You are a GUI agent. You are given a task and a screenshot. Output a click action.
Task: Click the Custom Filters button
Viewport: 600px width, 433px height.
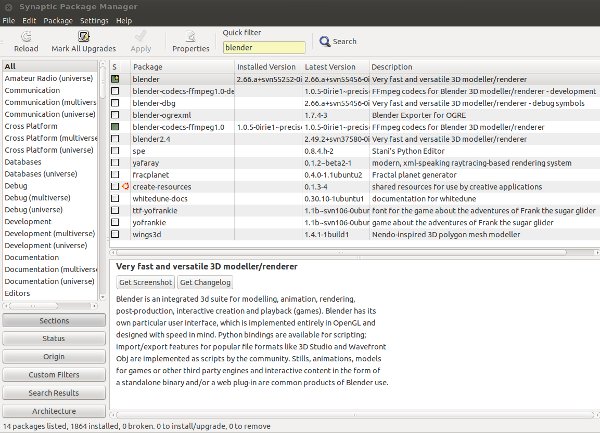click(54, 375)
